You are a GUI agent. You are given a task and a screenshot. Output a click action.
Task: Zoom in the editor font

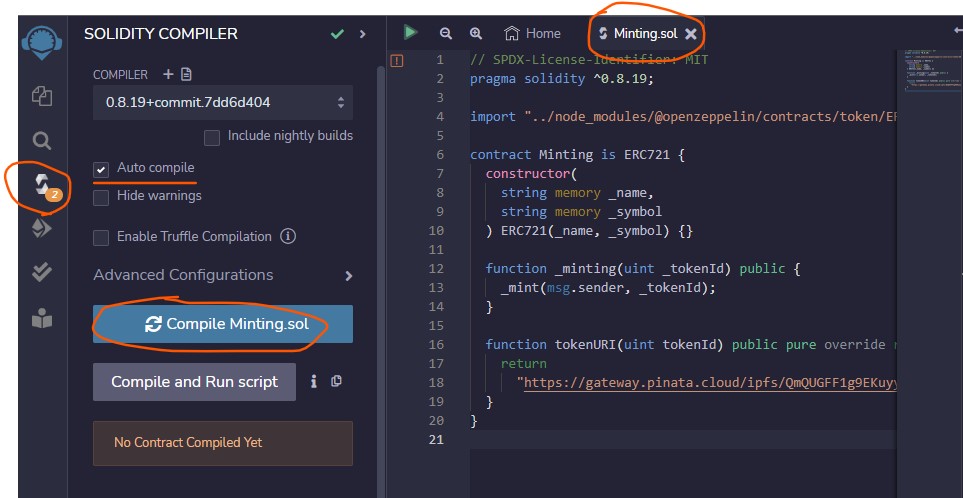[475, 33]
